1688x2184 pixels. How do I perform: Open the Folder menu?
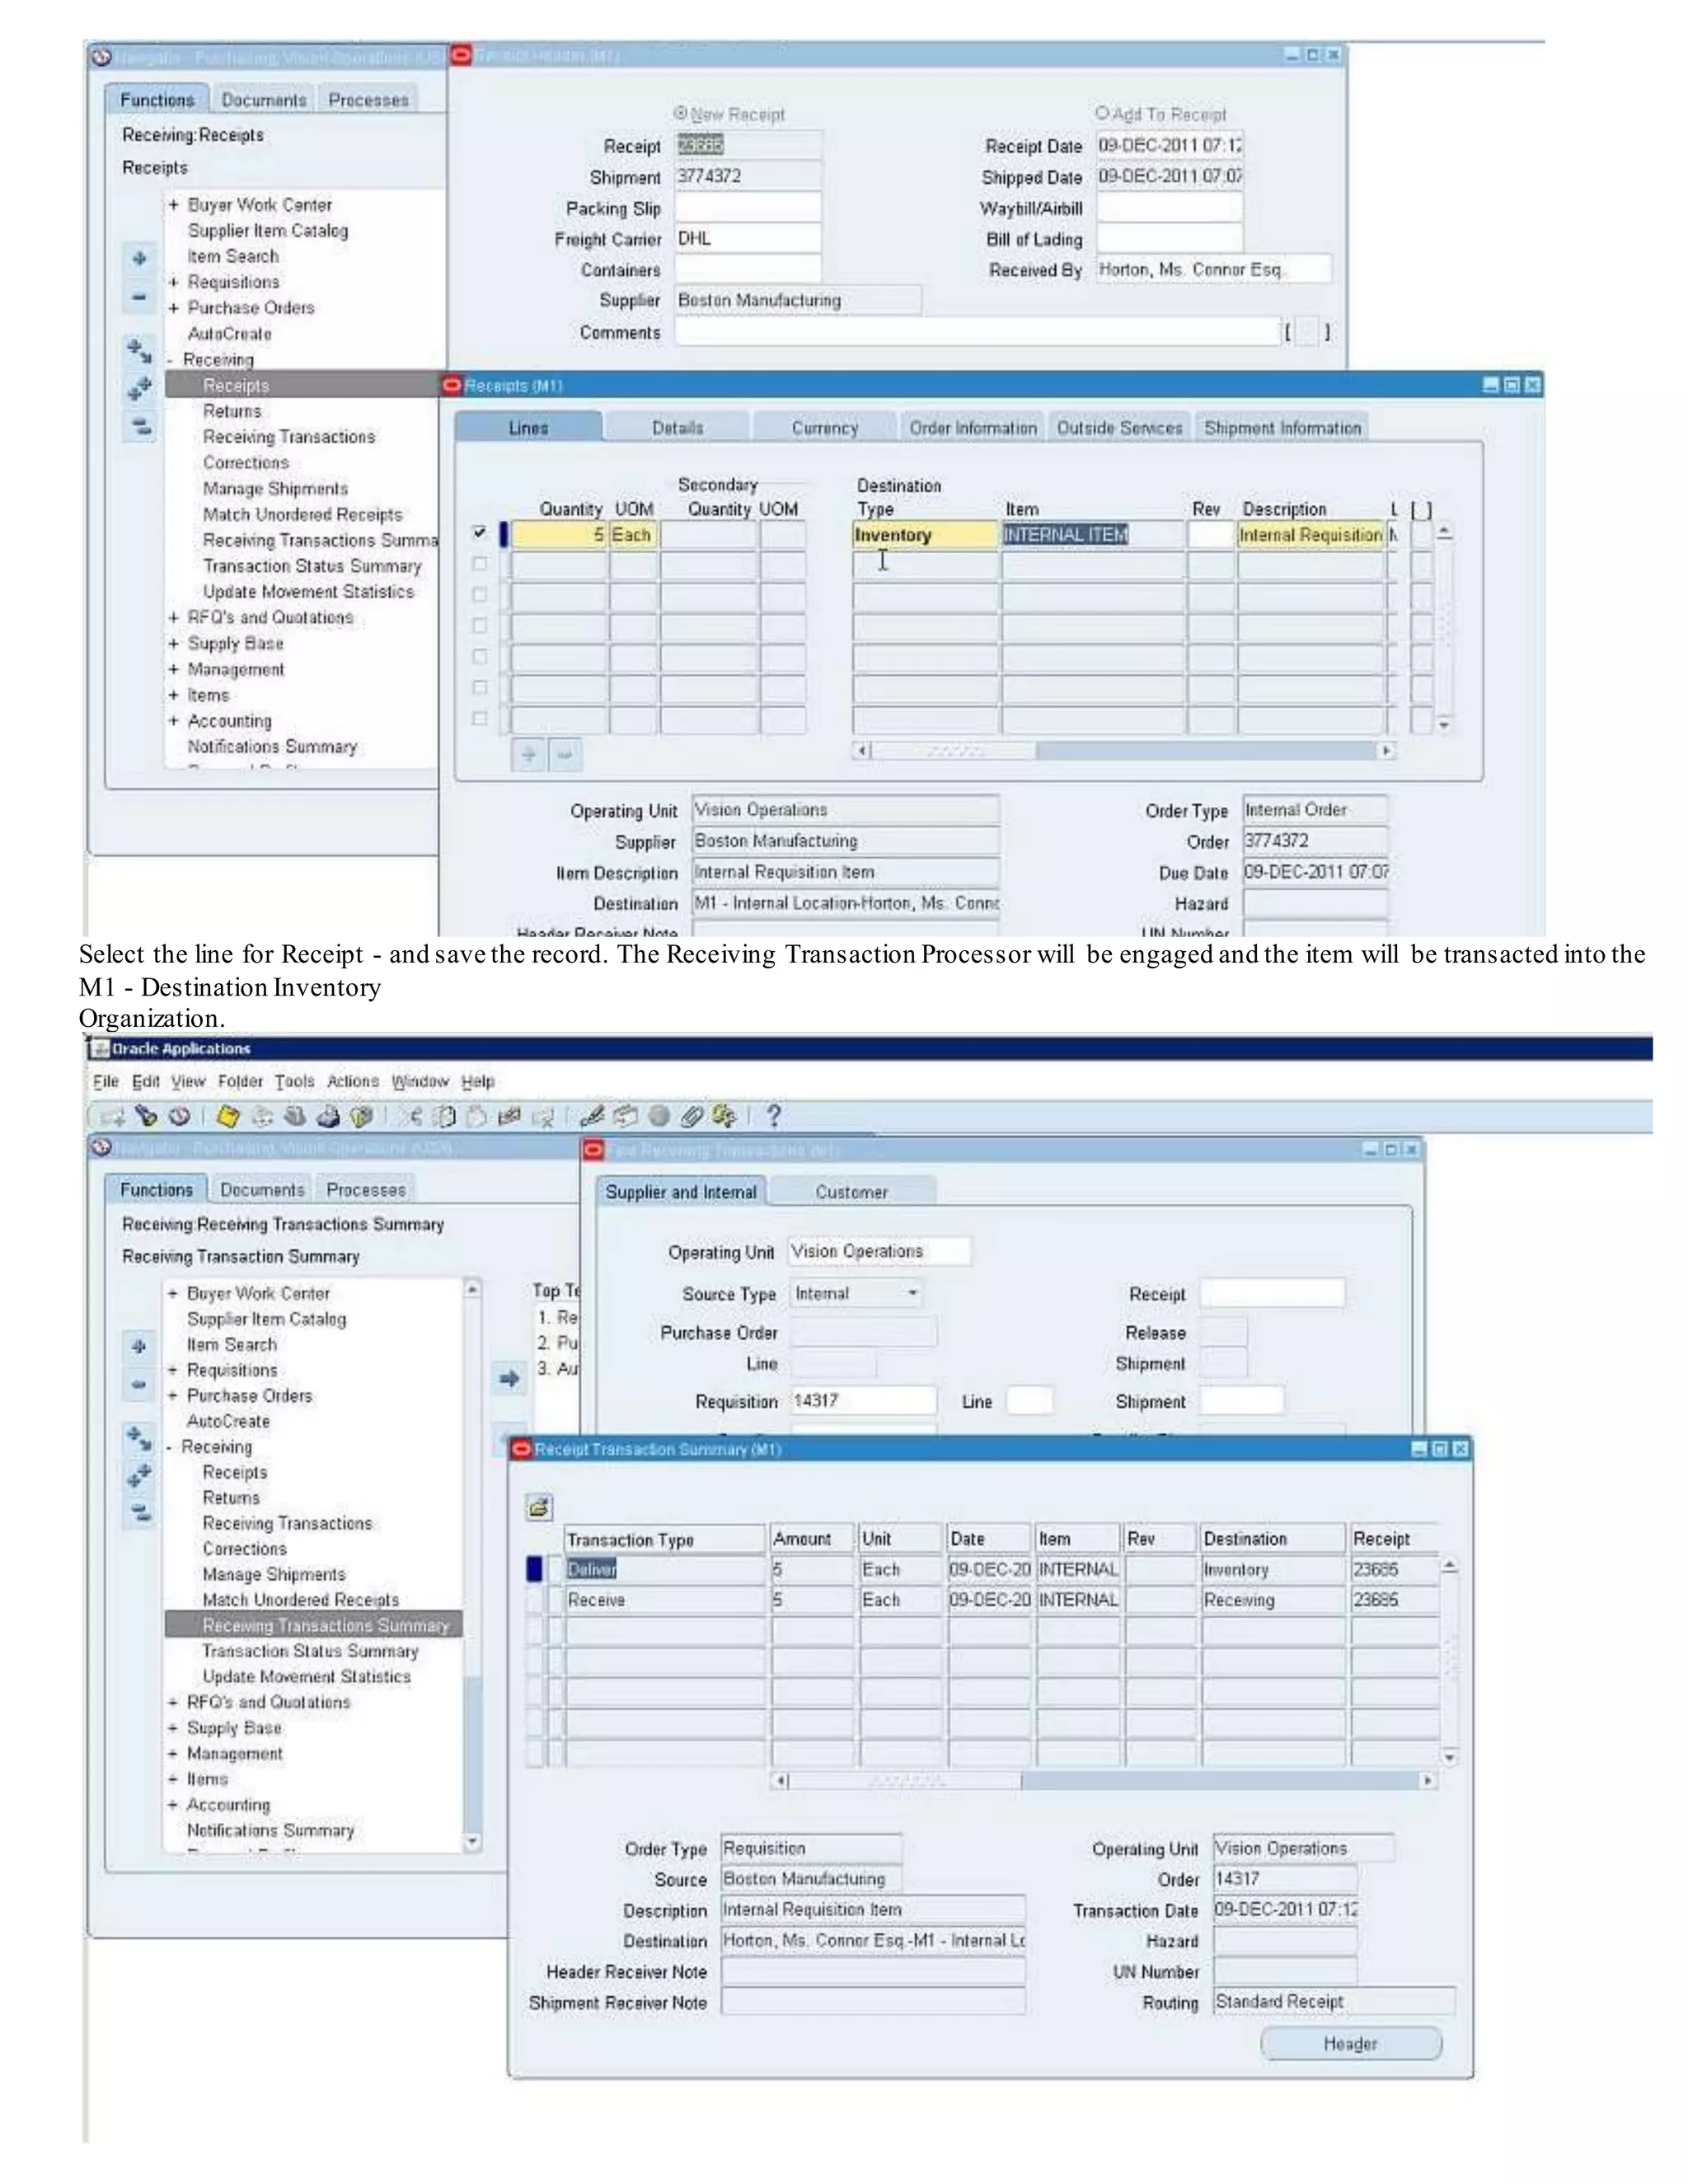click(x=240, y=1081)
